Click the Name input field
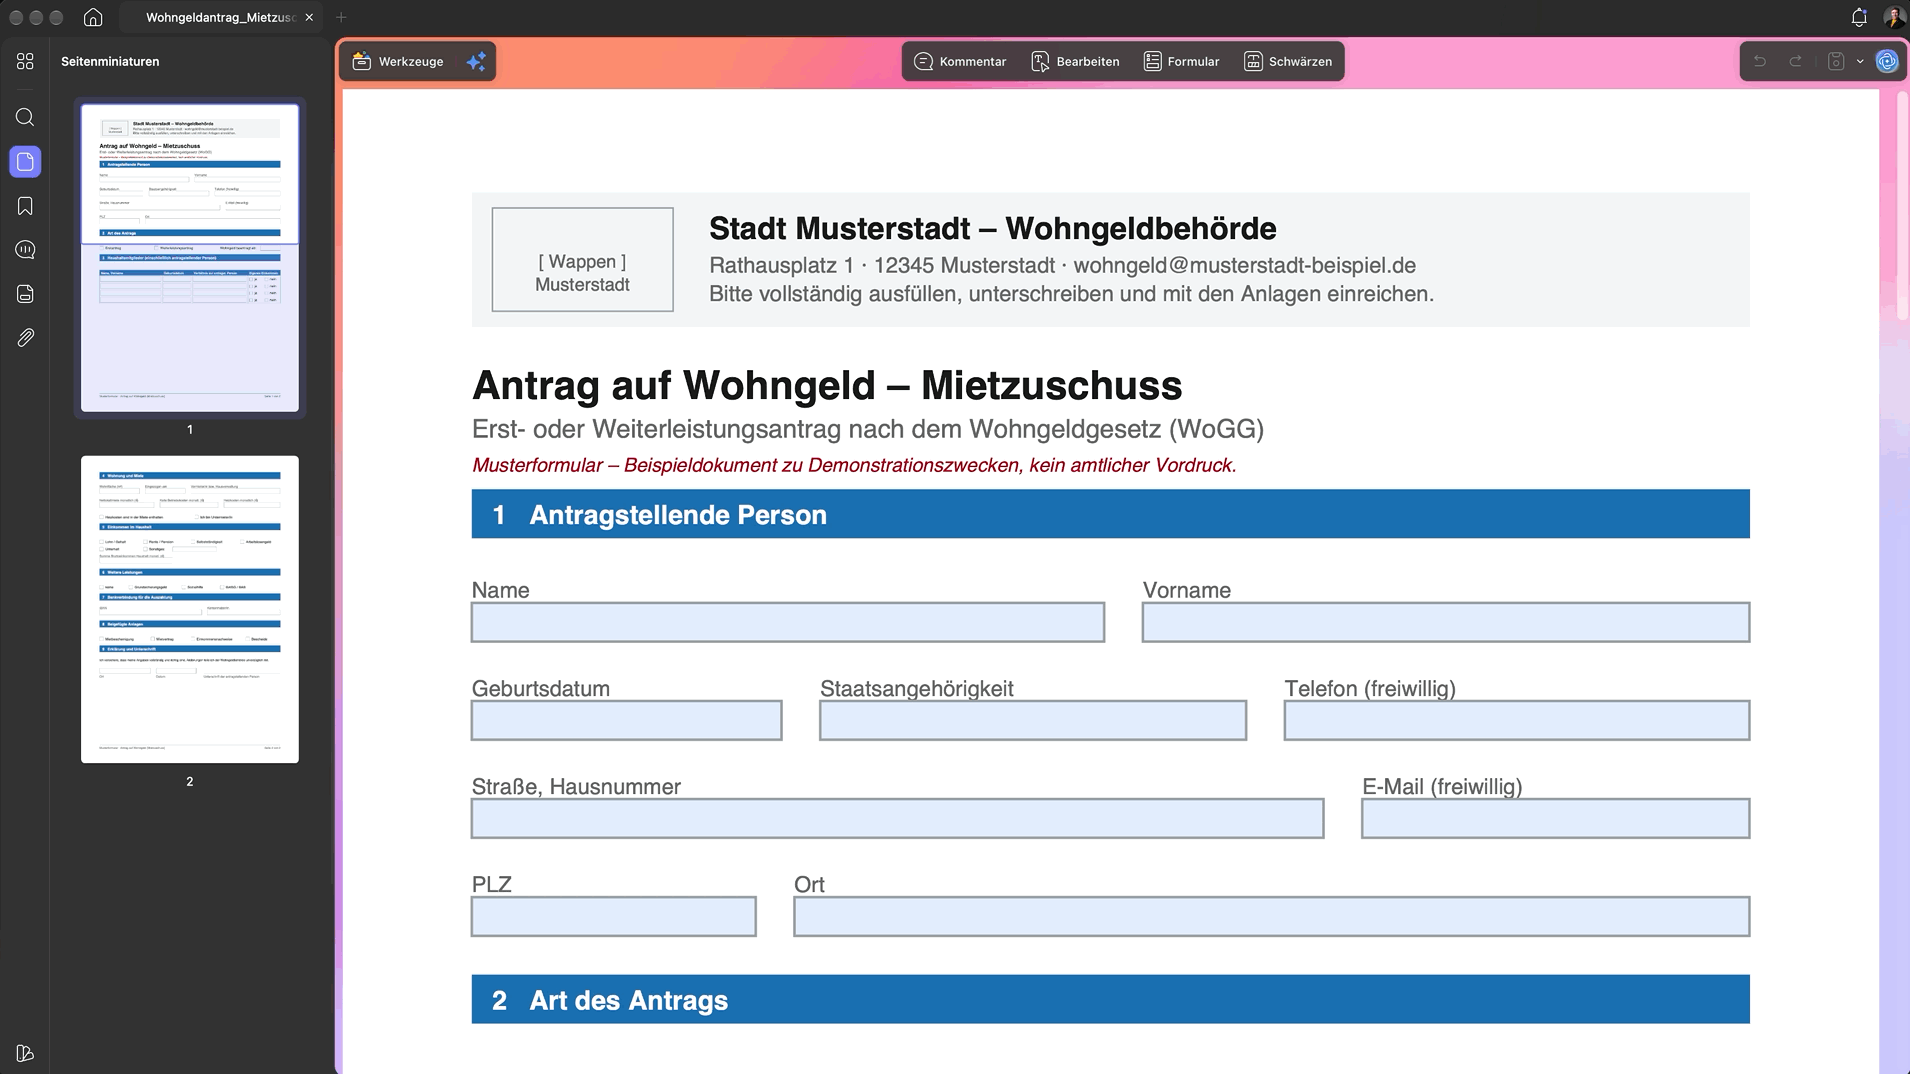The image size is (1910, 1074). coord(788,622)
